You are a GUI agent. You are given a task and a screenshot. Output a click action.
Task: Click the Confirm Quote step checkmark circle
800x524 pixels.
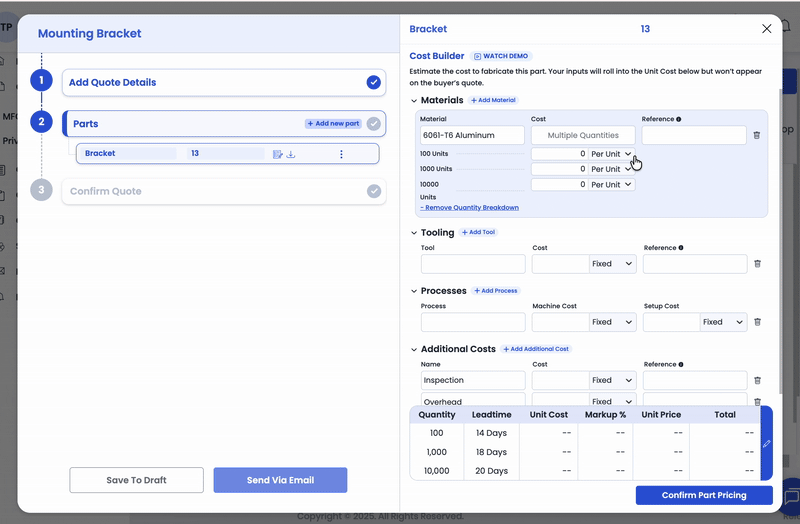click(373, 191)
